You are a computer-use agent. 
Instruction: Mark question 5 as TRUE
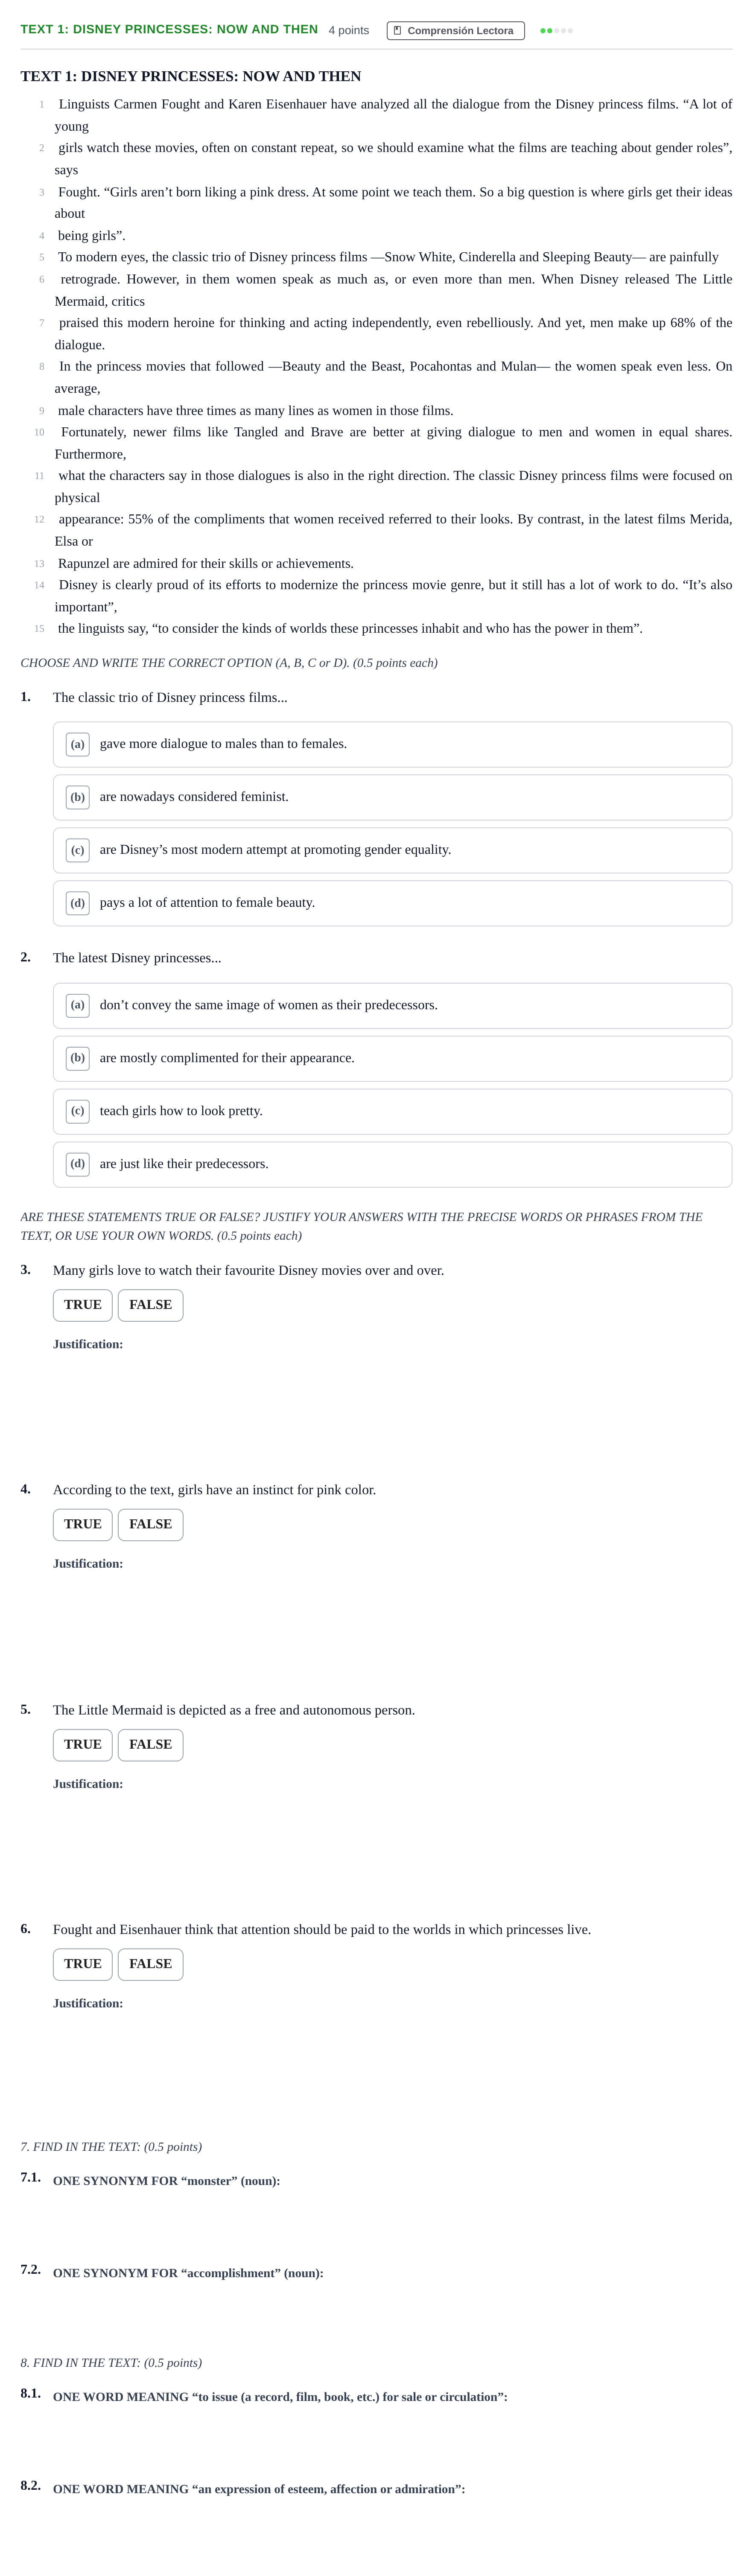[x=83, y=1745]
